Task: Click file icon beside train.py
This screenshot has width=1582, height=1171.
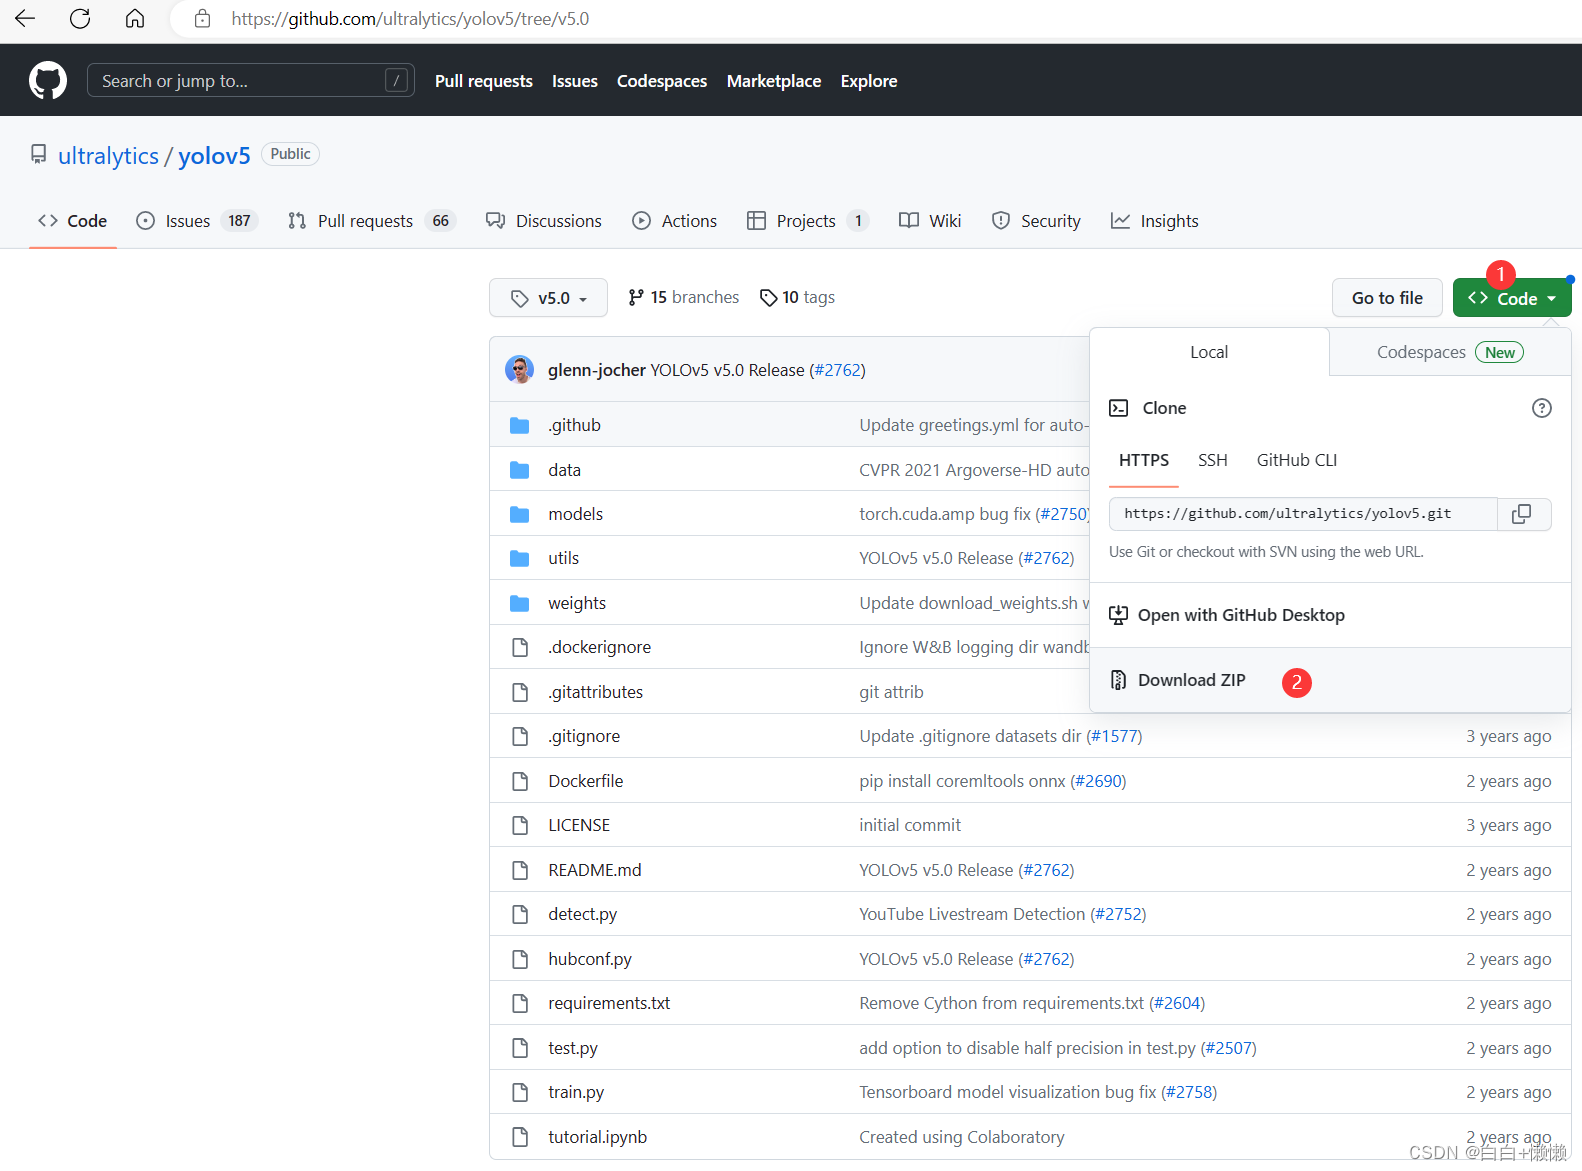Action: tap(520, 1092)
